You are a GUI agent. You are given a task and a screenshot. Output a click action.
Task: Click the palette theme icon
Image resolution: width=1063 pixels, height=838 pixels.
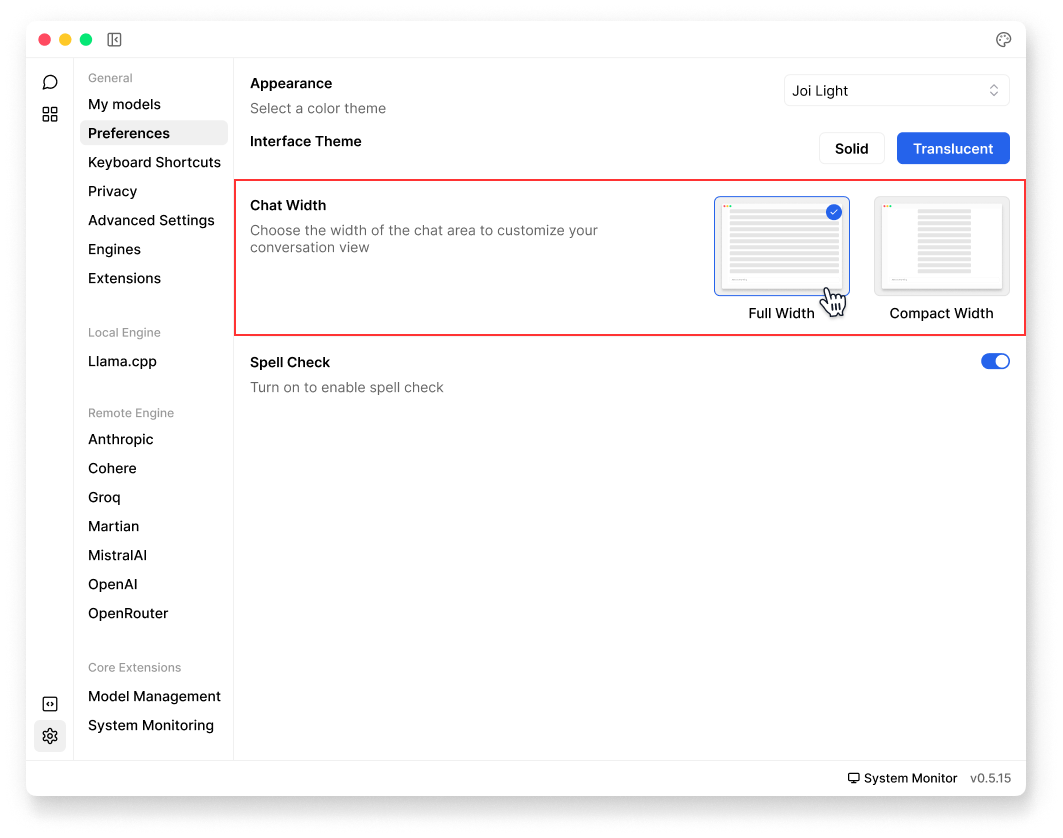coord(1003,40)
